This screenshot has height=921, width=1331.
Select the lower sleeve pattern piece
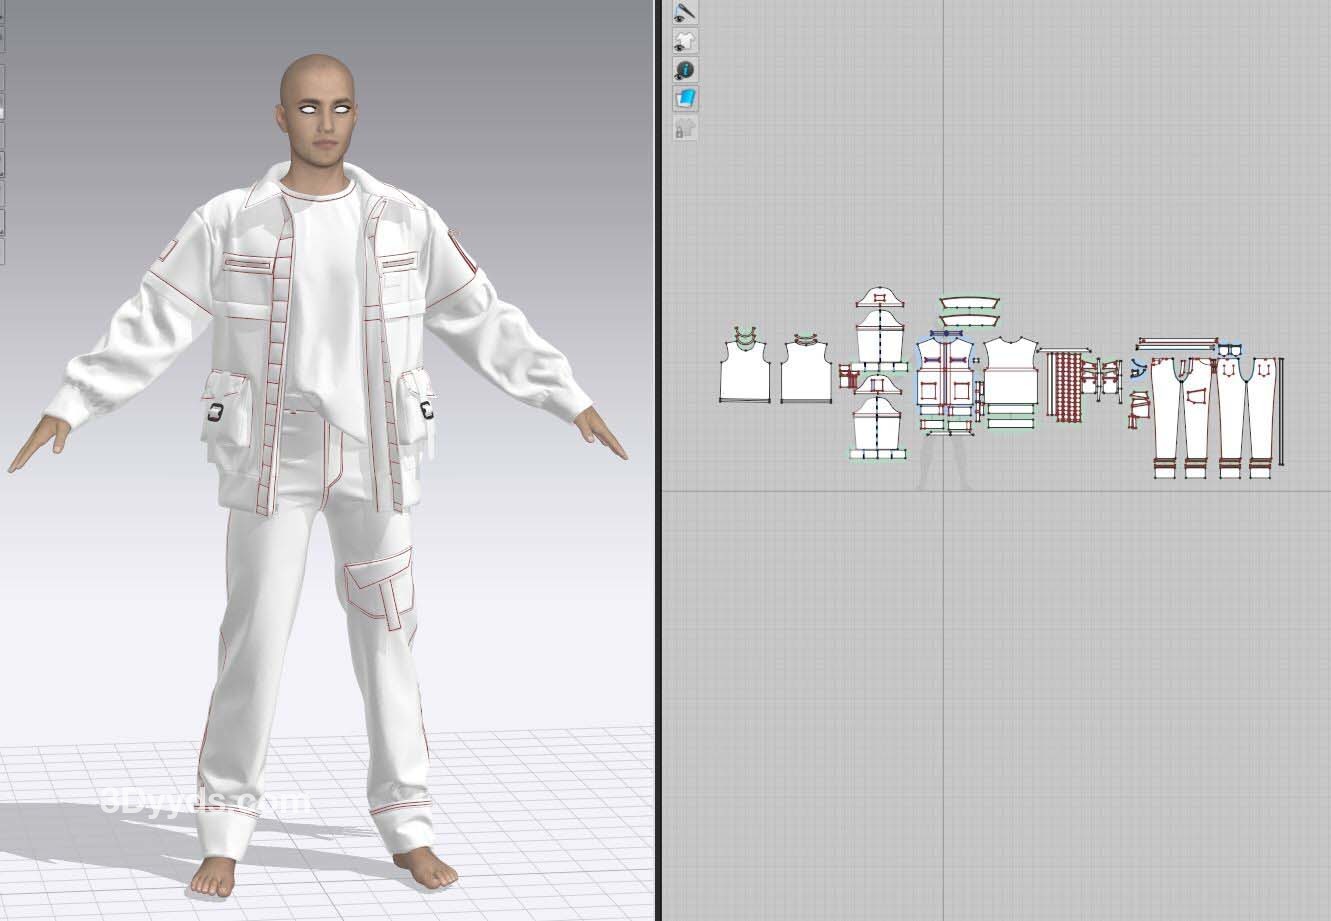click(x=879, y=420)
